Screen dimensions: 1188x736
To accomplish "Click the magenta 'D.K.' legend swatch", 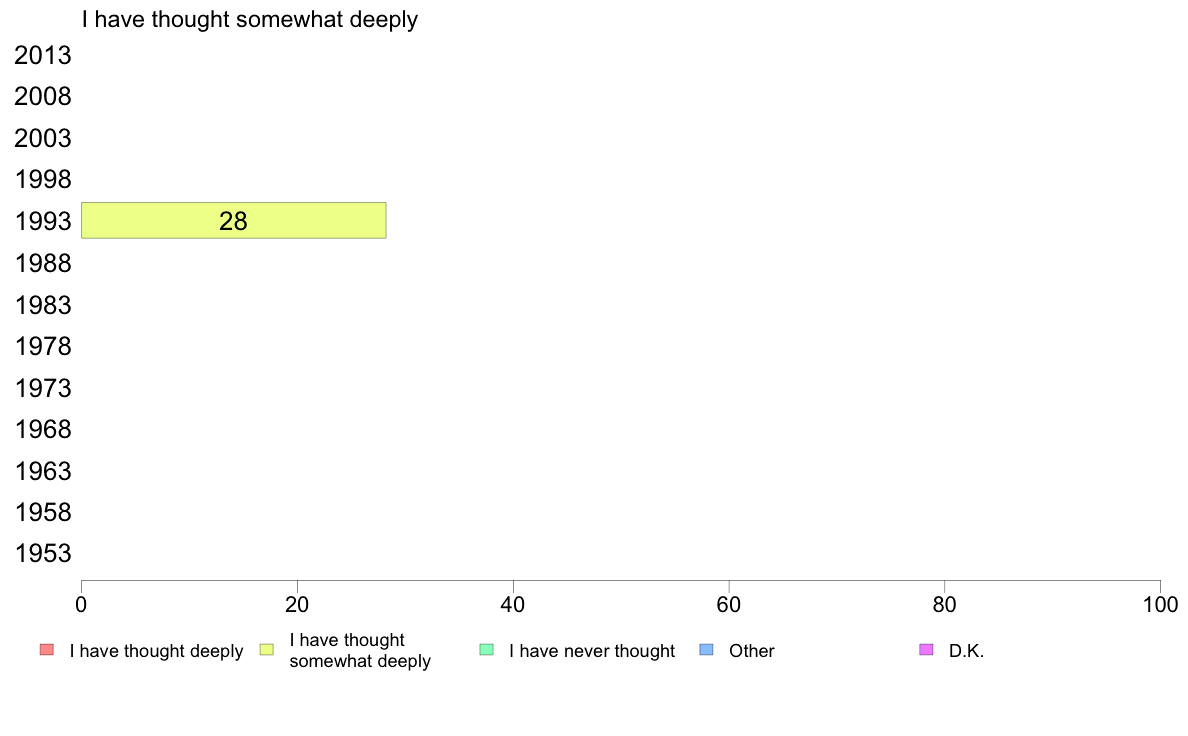I will [x=926, y=650].
